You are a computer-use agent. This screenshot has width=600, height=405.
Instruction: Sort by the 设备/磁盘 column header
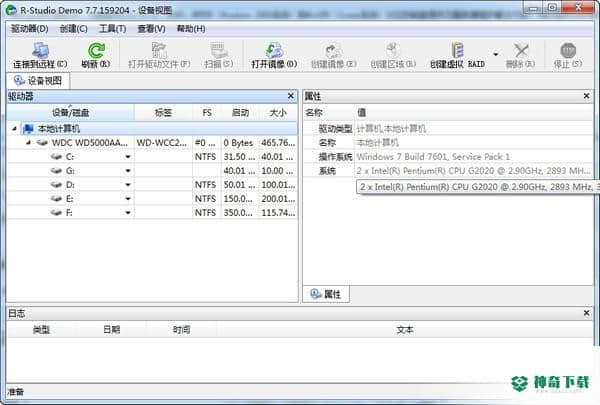(x=70, y=113)
